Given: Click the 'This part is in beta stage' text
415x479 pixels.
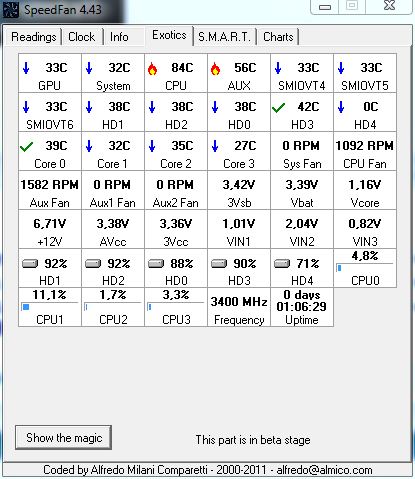Looking at the screenshot, I should coord(253,440).
